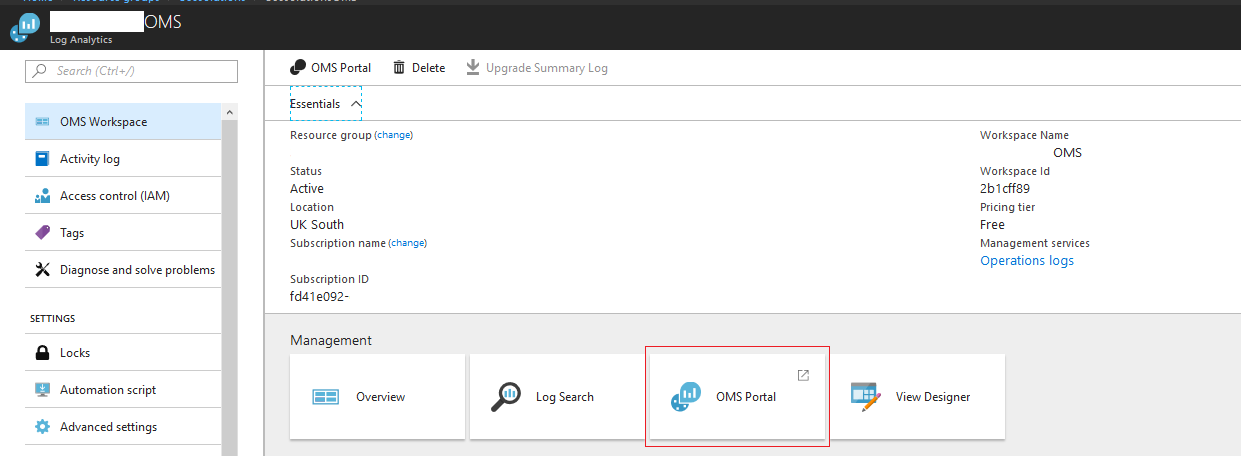Click the Log Search magnifier icon
The image size is (1241, 456).
pyautogui.click(x=505, y=397)
